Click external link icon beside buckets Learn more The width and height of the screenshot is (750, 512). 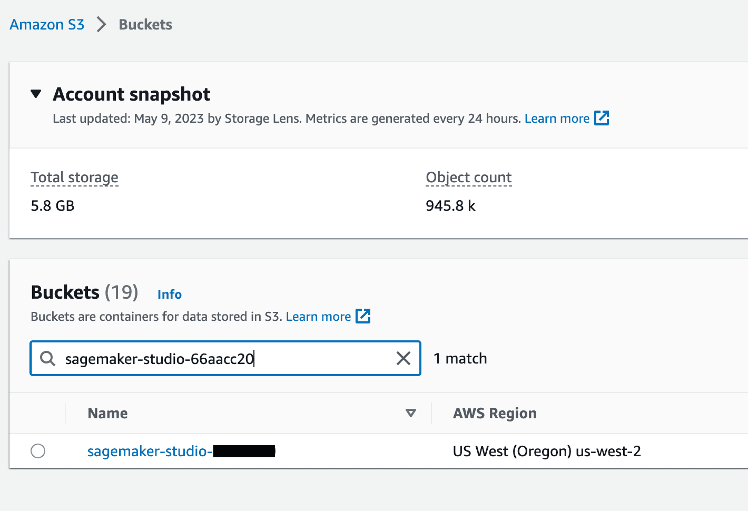point(363,316)
